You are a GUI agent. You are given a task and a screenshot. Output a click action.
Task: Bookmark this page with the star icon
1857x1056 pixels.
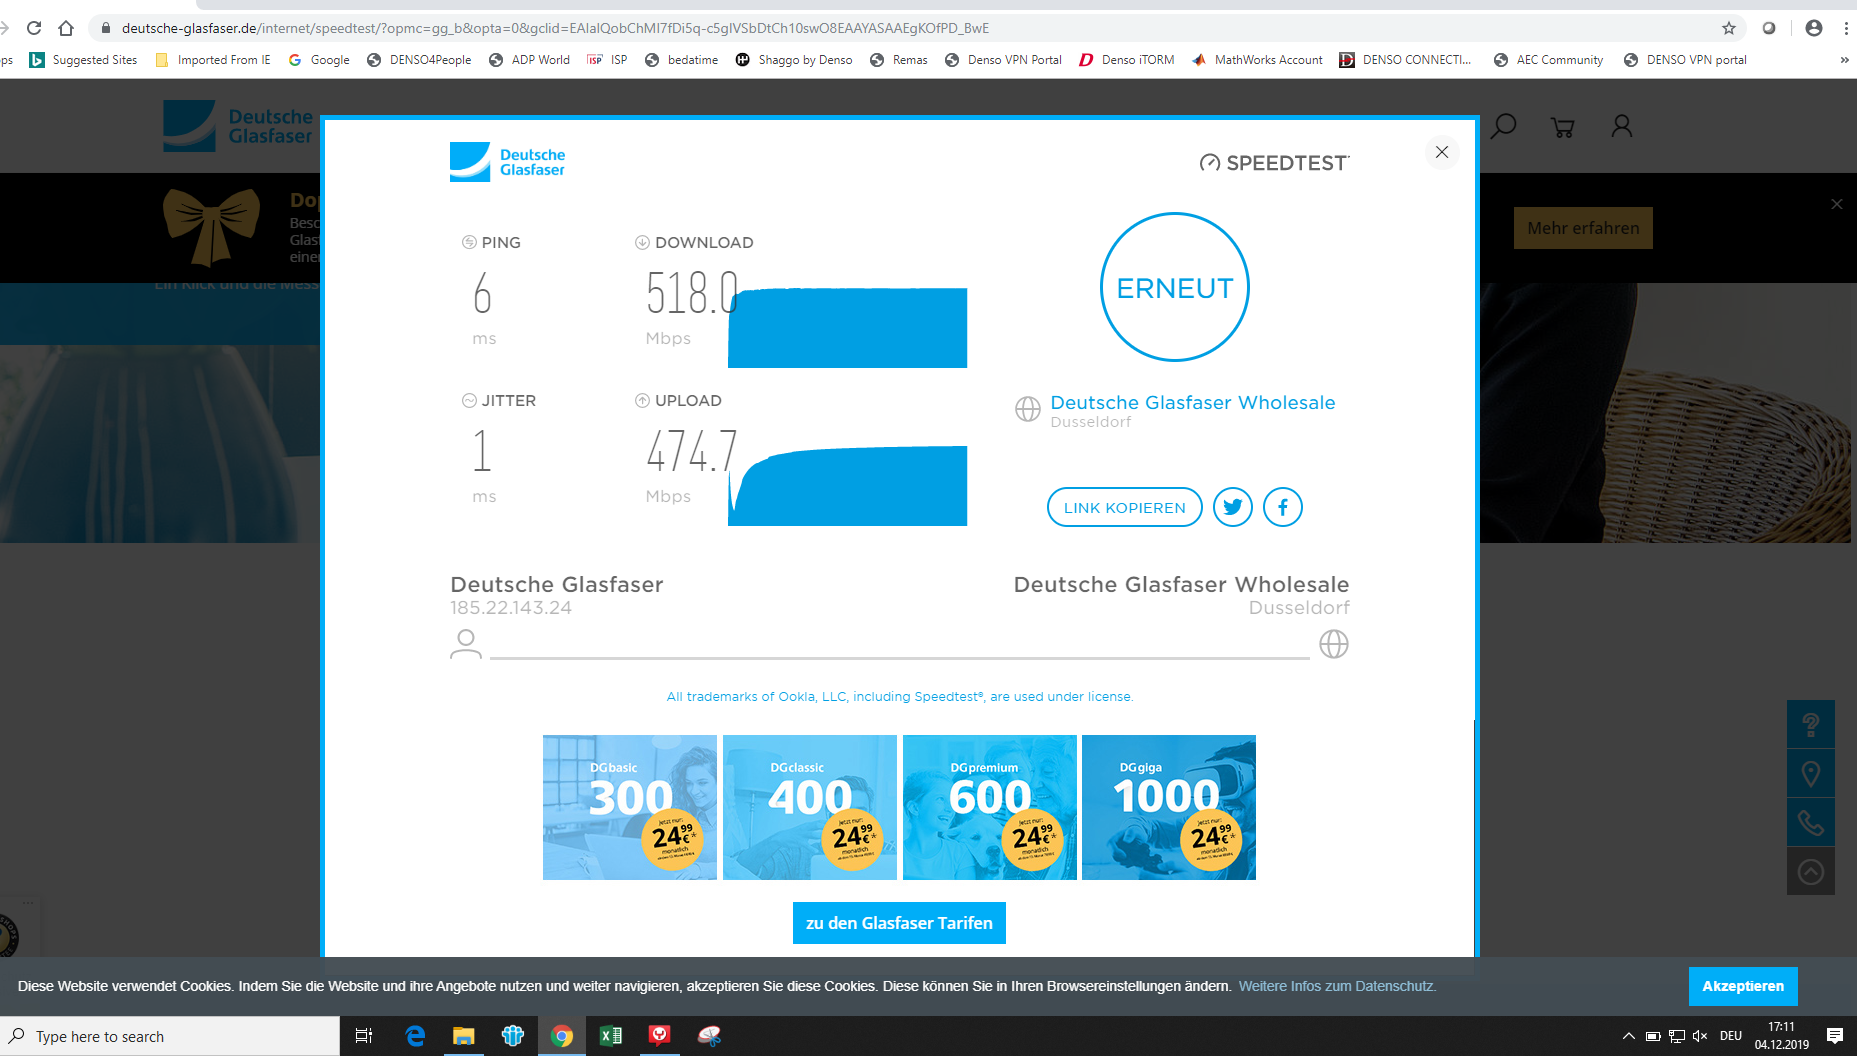click(x=1729, y=28)
